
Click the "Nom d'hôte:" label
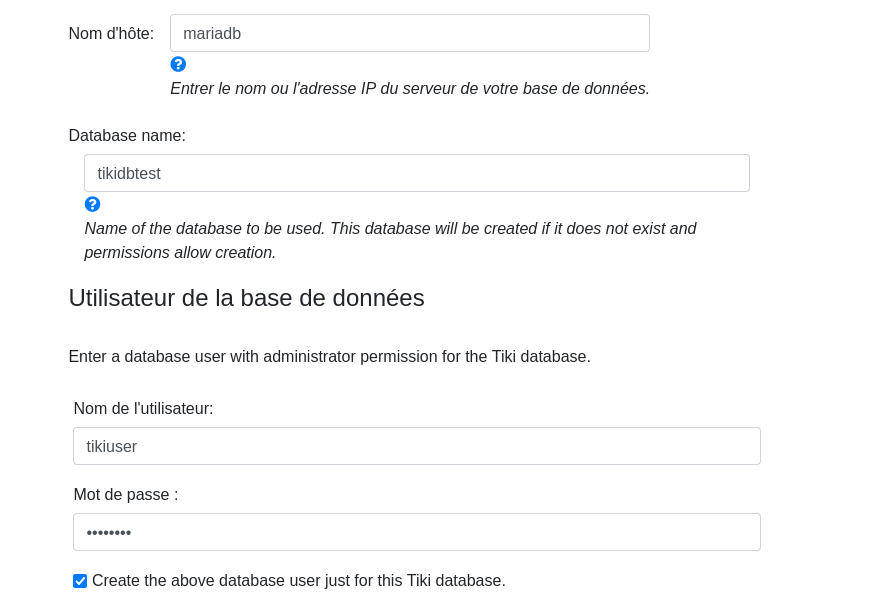[111, 33]
